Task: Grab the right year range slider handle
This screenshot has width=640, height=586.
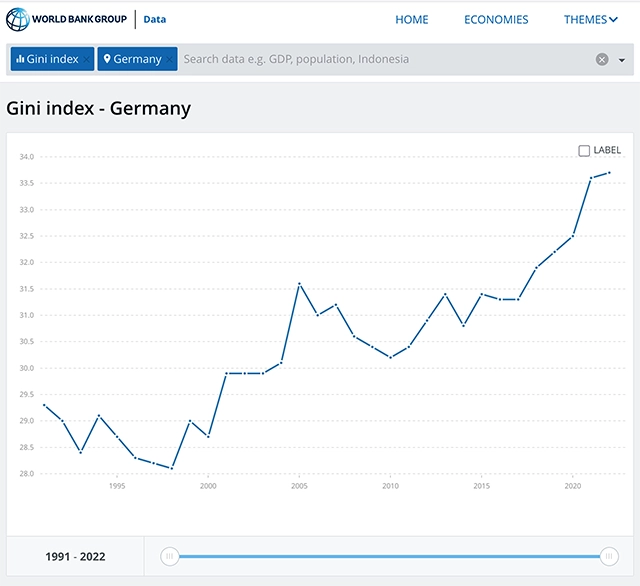Action: pyautogui.click(x=609, y=556)
